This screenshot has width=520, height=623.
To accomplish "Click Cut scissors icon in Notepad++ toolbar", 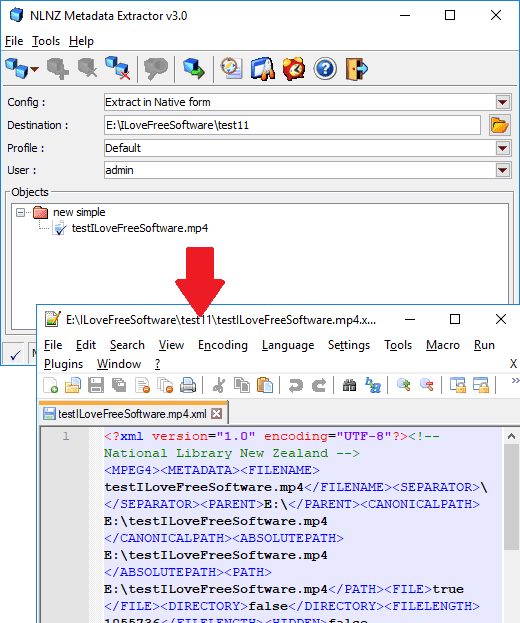I will 218,385.
